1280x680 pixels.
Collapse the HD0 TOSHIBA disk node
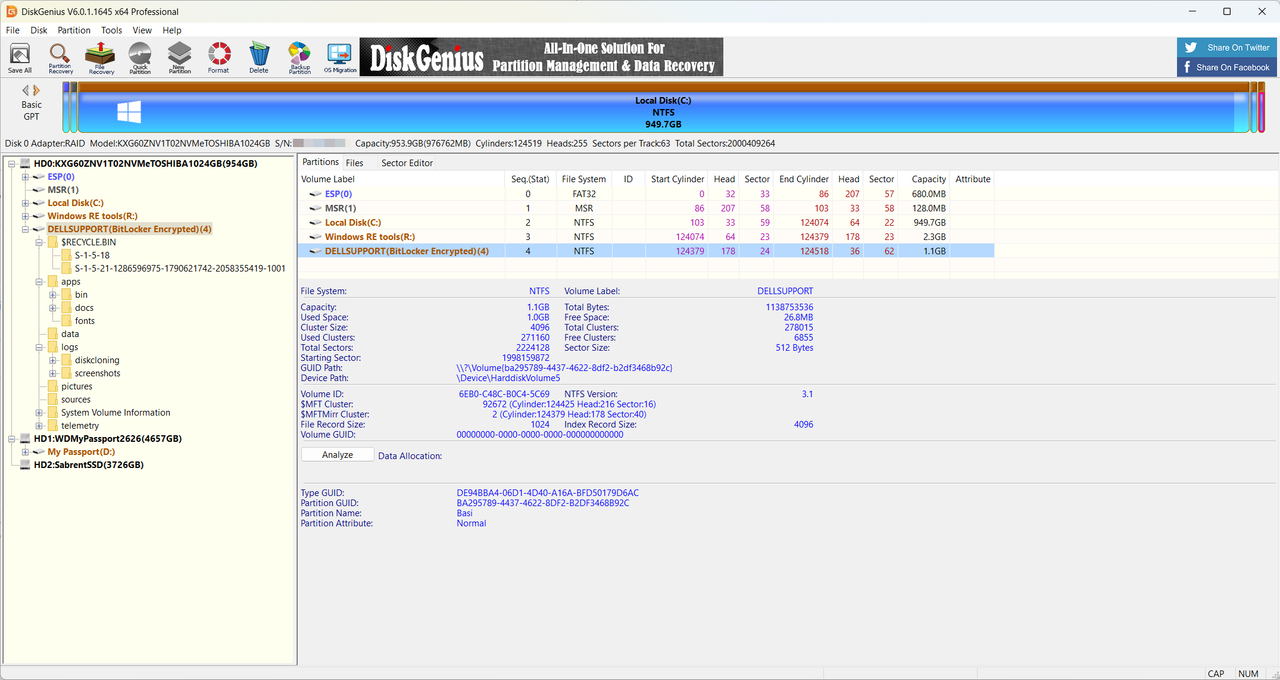[x=12, y=163]
